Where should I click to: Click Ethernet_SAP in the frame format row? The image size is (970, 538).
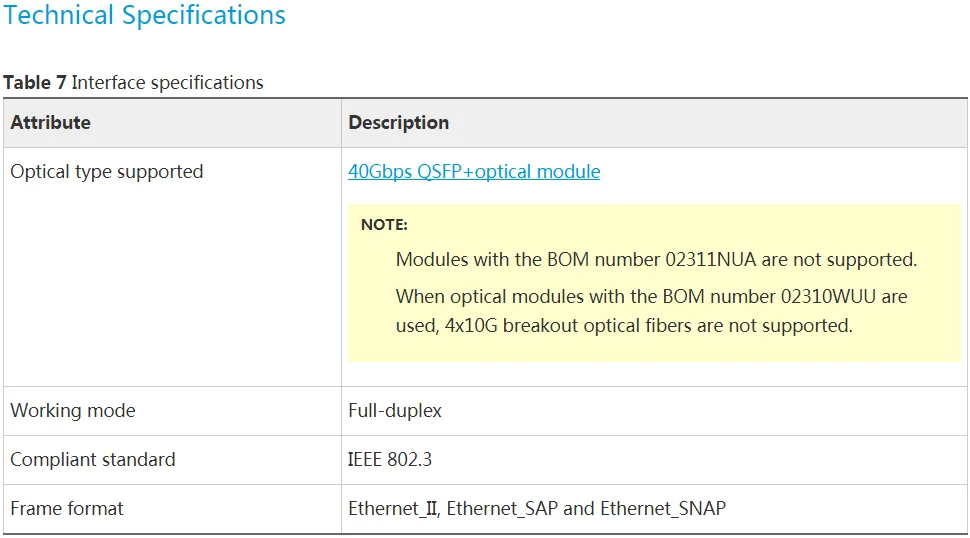point(502,508)
